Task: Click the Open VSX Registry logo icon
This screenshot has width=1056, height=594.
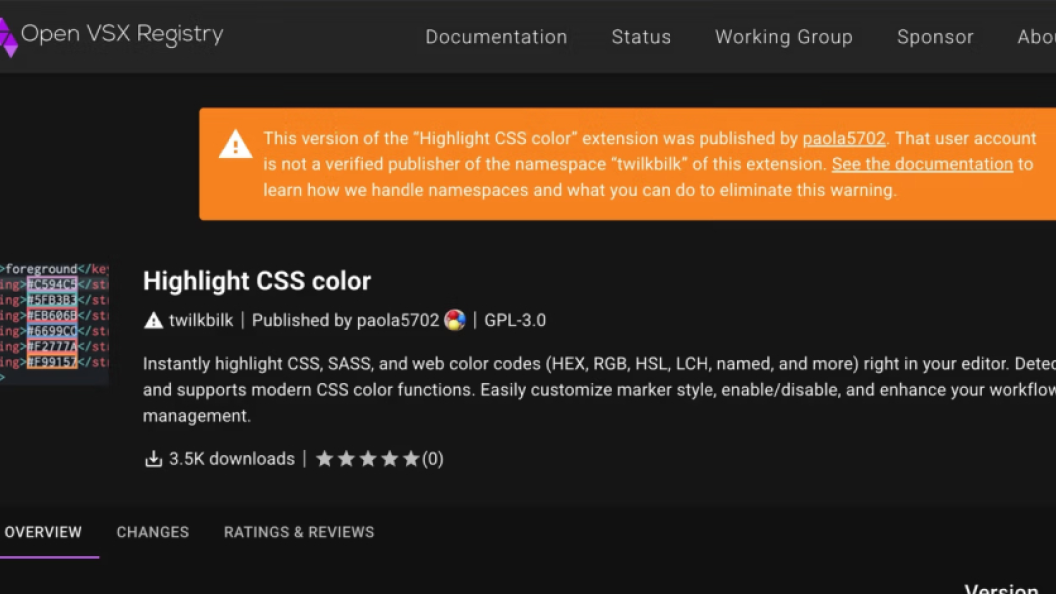Action: (x=8, y=36)
